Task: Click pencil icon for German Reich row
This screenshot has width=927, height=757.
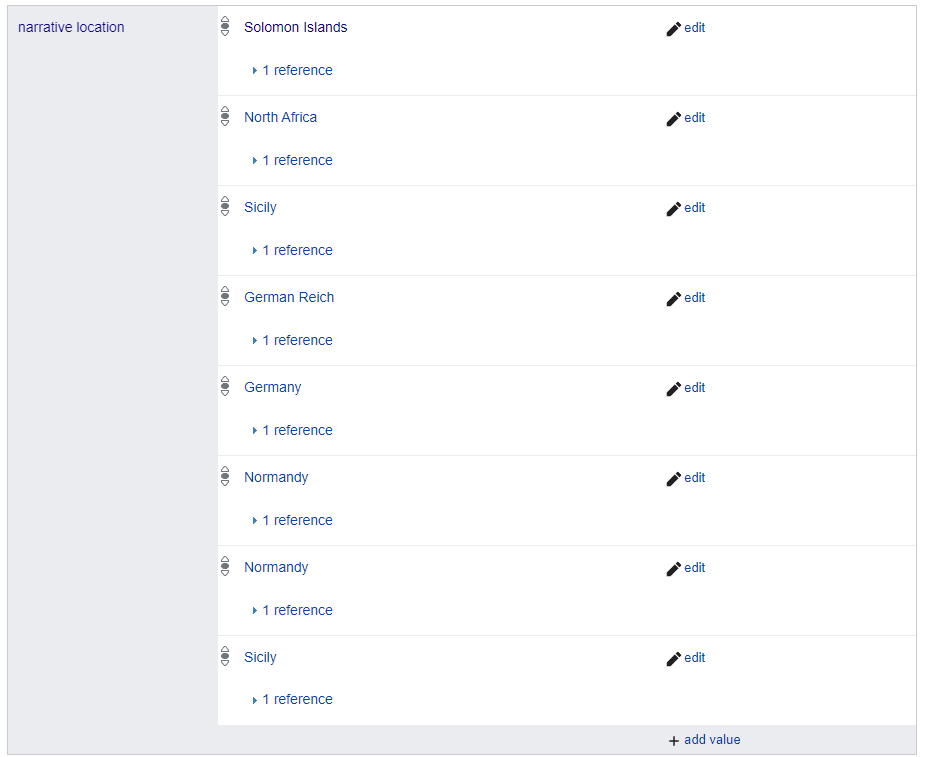Action: [x=673, y=299]
